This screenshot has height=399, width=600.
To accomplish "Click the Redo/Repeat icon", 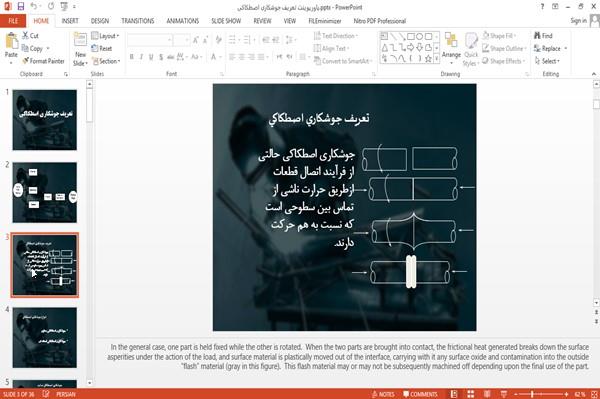I will pyautogui.click(x=51, y=7).
